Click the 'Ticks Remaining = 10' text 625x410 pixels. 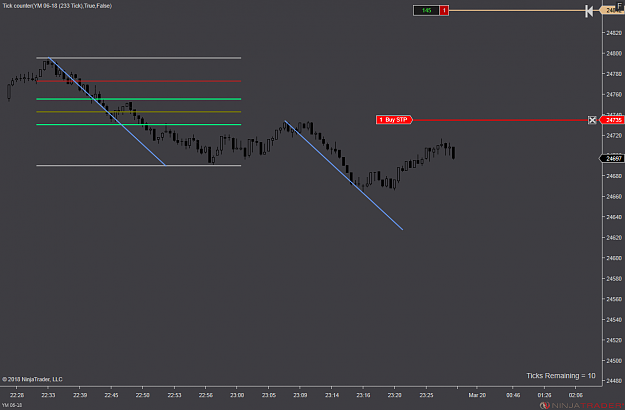point(560,376)
